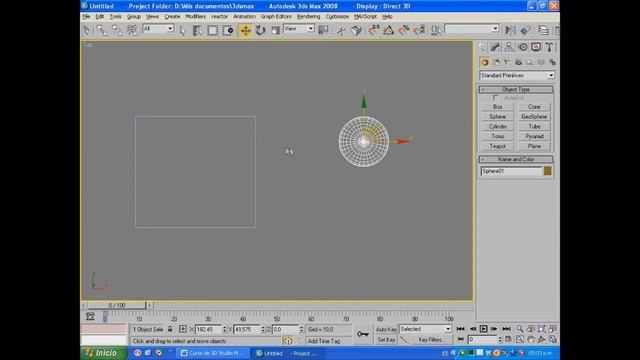Open the Modify panel tab
The width and height of the screenshot is (640, 360).
[496, 47]
